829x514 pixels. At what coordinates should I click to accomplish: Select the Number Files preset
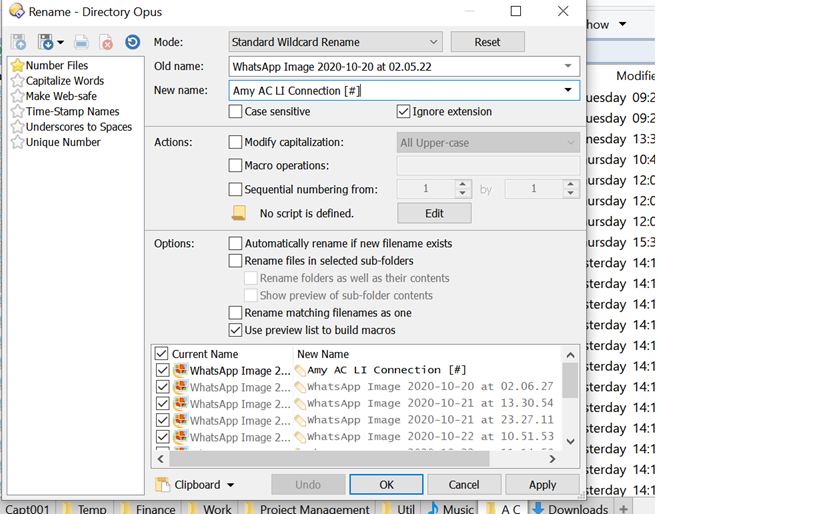pos(57,66)
